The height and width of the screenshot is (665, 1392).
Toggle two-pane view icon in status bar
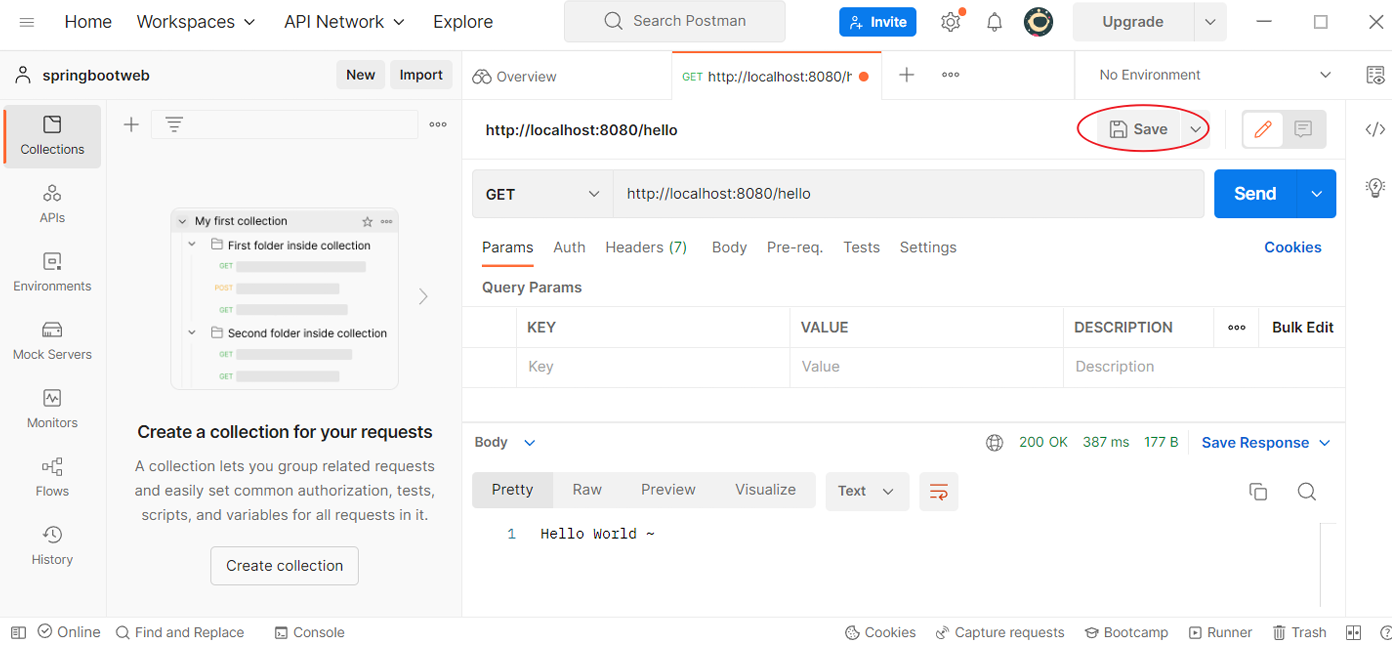(1353, 632)
